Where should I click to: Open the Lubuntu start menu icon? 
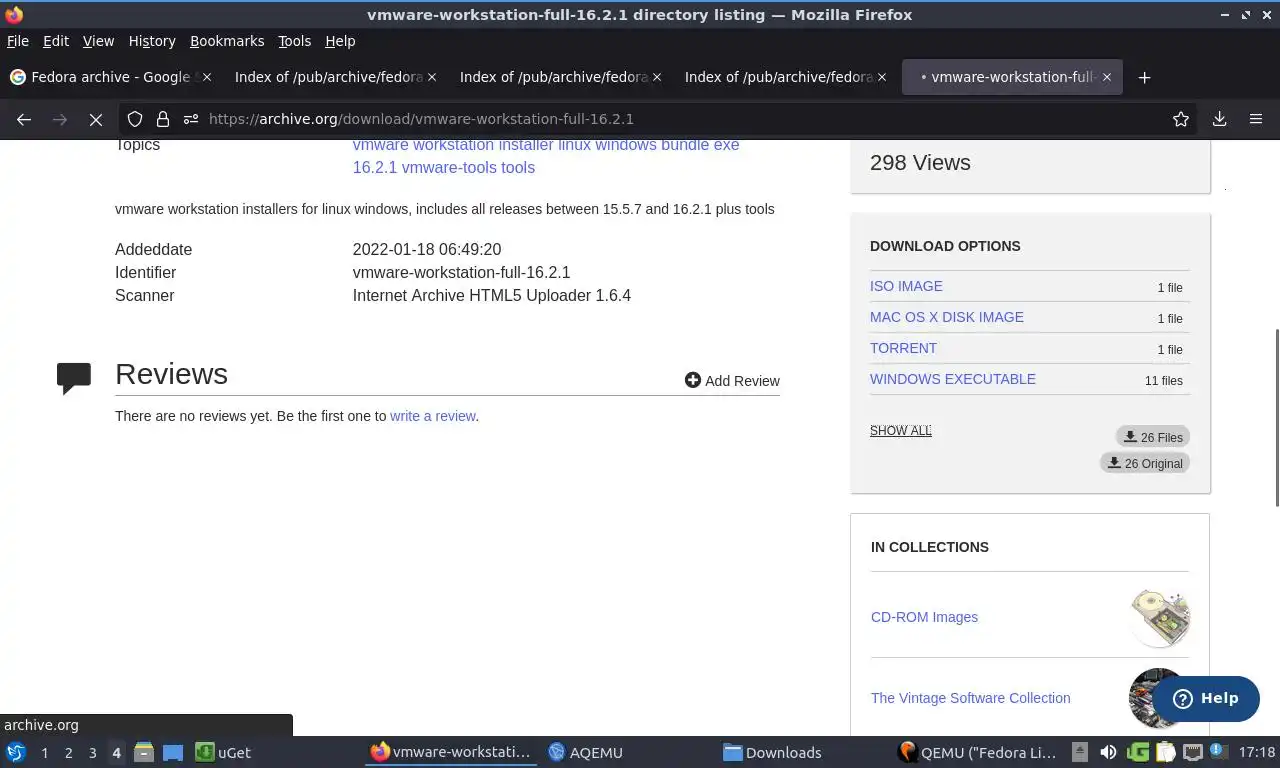[x=16, y=752]
